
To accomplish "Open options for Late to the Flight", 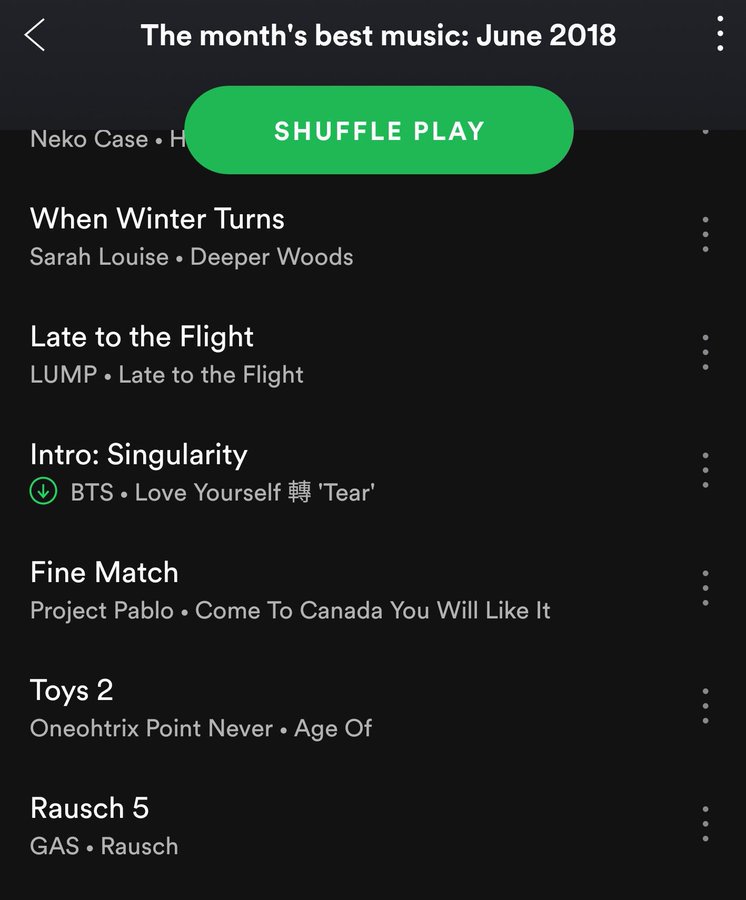I will point(705,352).
